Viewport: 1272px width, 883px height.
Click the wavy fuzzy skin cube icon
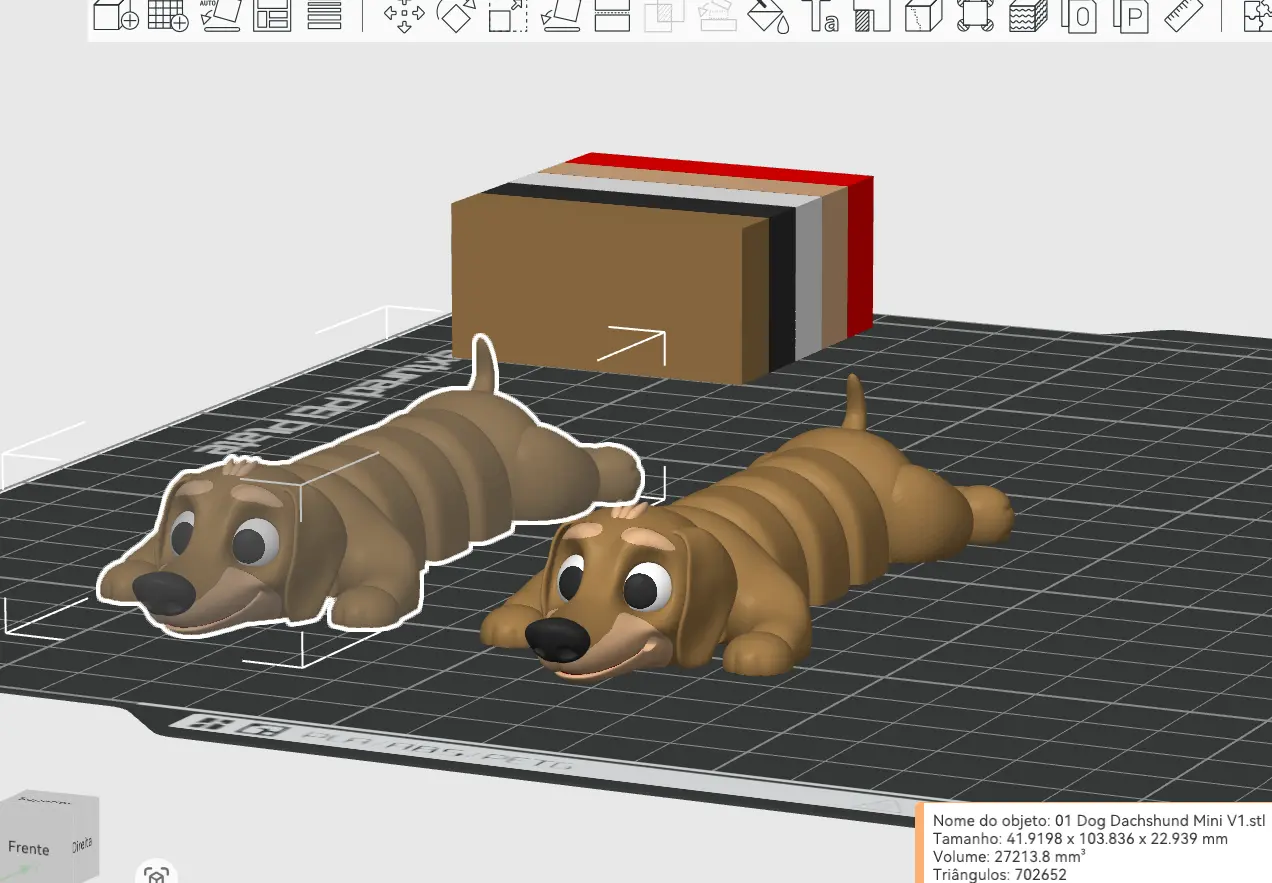(x=1027, y=16)
